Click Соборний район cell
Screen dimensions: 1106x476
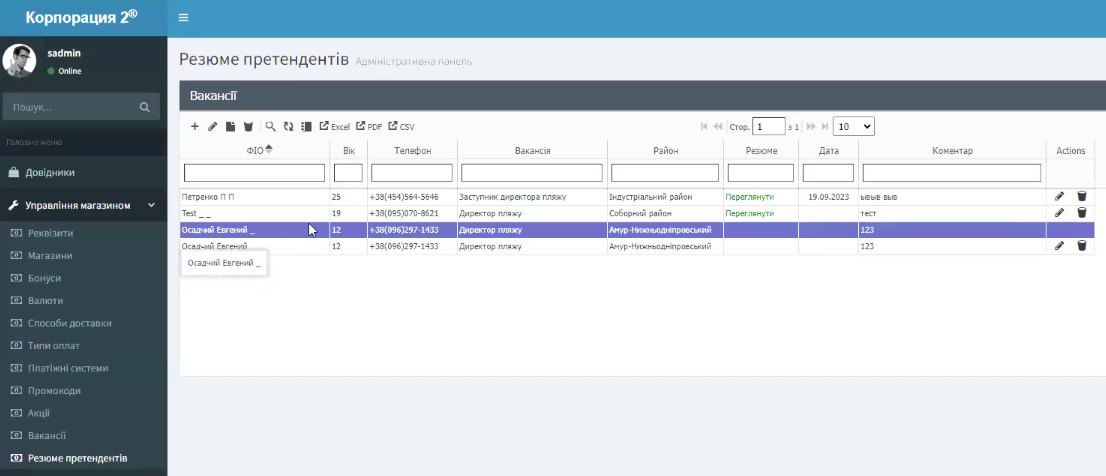tap(664, 213)
